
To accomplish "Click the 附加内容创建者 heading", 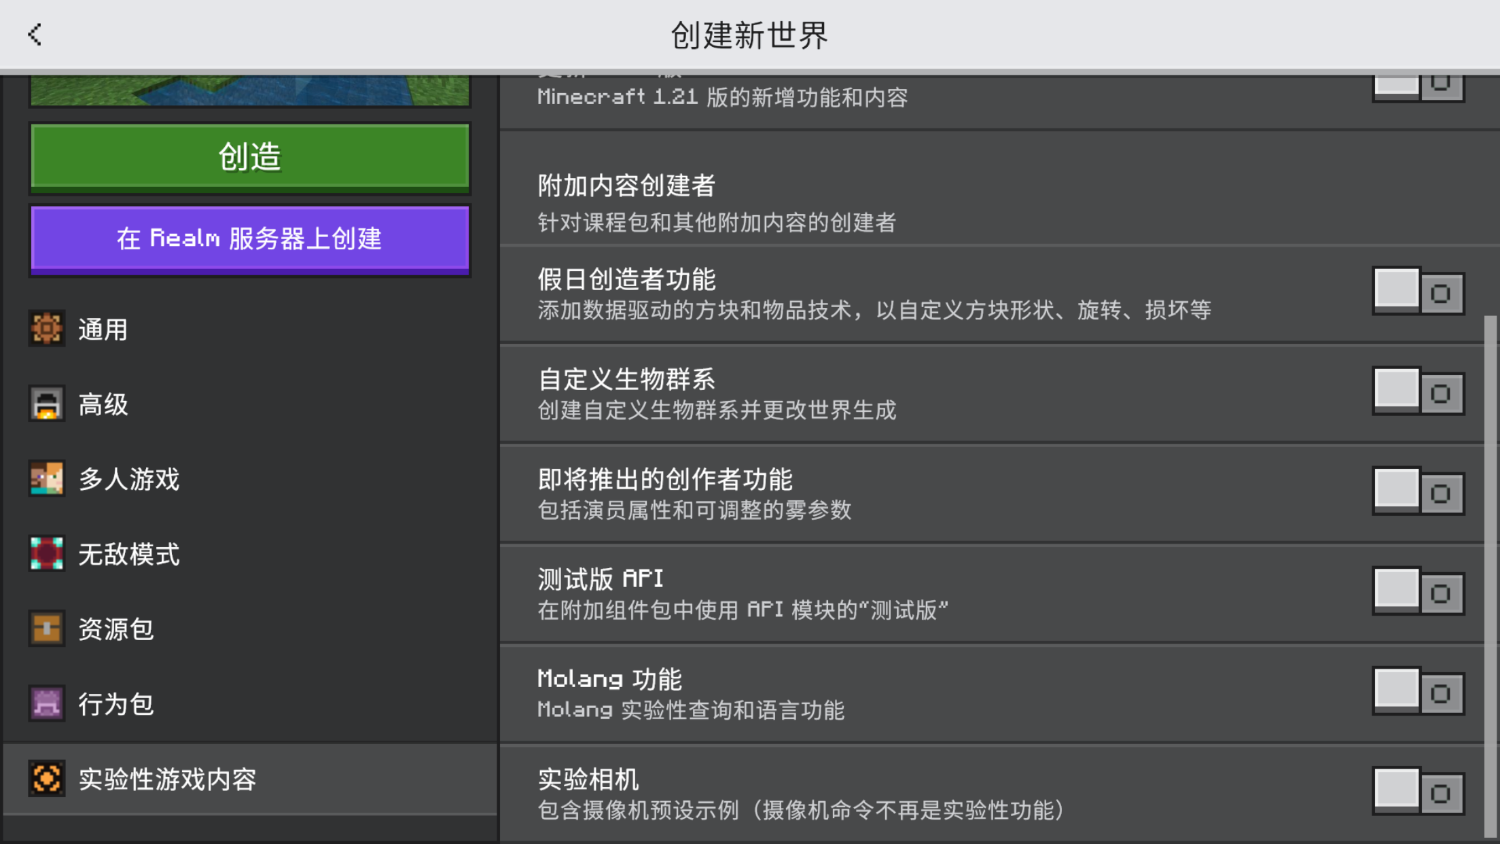I will [x=627, y=186].
